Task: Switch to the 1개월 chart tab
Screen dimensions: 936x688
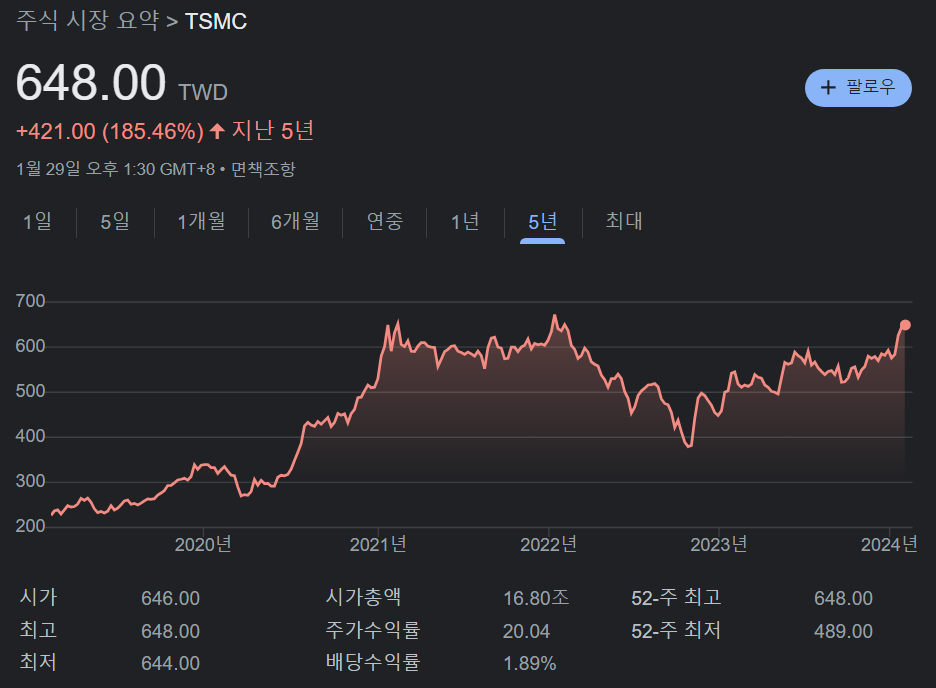Action: [201, 221]
